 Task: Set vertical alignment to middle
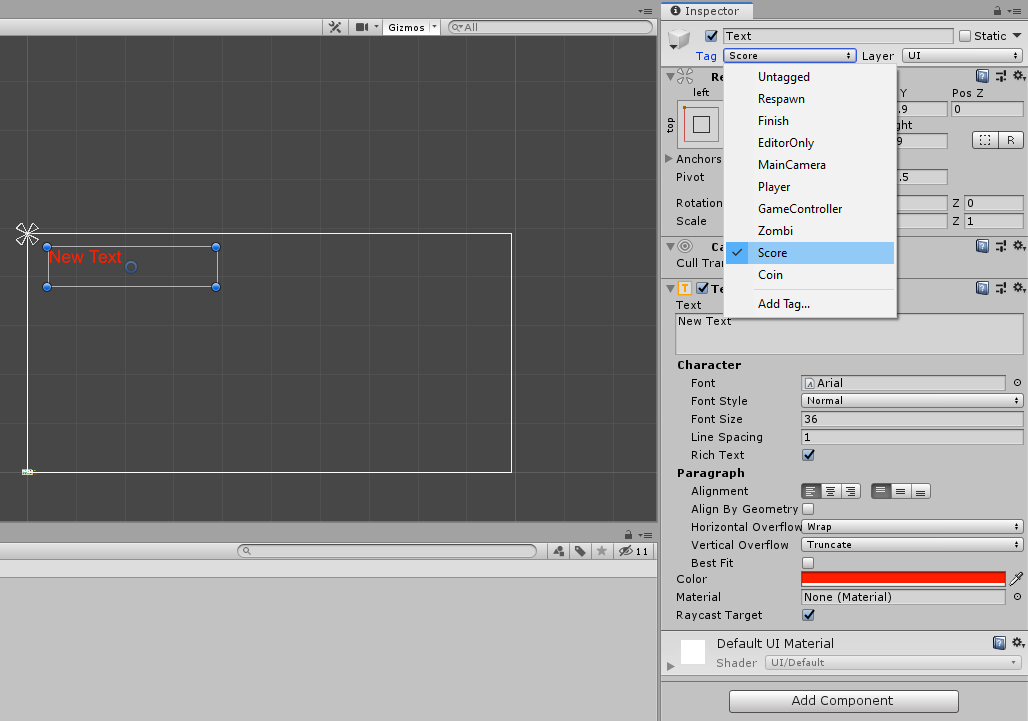[901, 492]
